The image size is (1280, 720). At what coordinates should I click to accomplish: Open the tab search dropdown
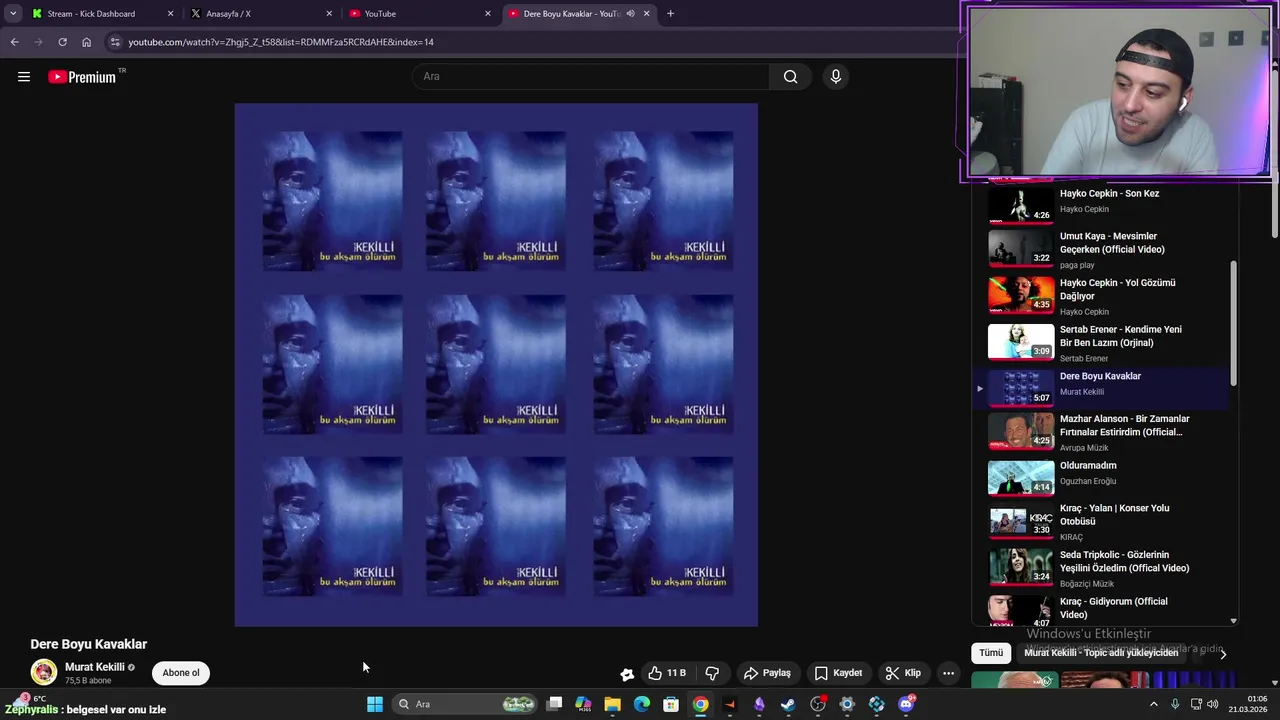point(13,13)
